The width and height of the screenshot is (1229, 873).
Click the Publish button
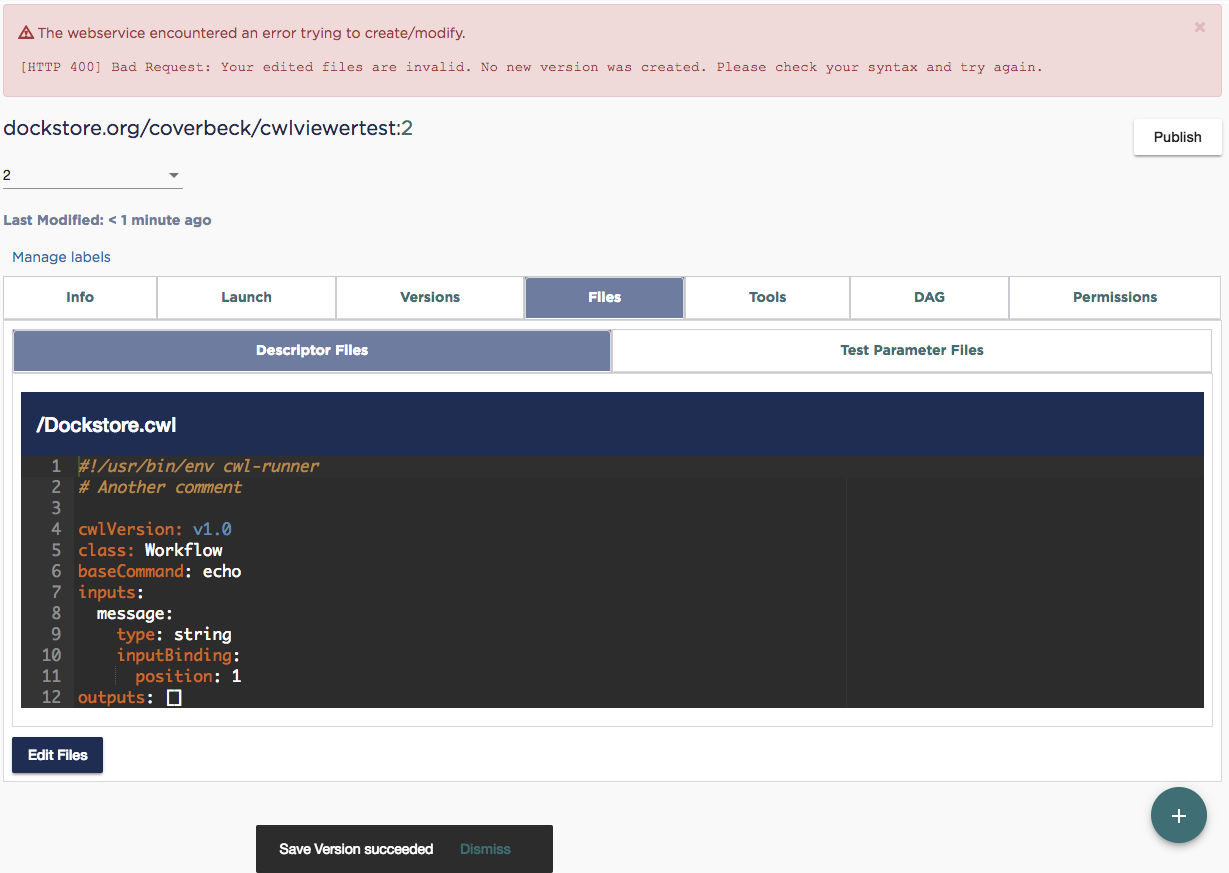(1177, 137)
